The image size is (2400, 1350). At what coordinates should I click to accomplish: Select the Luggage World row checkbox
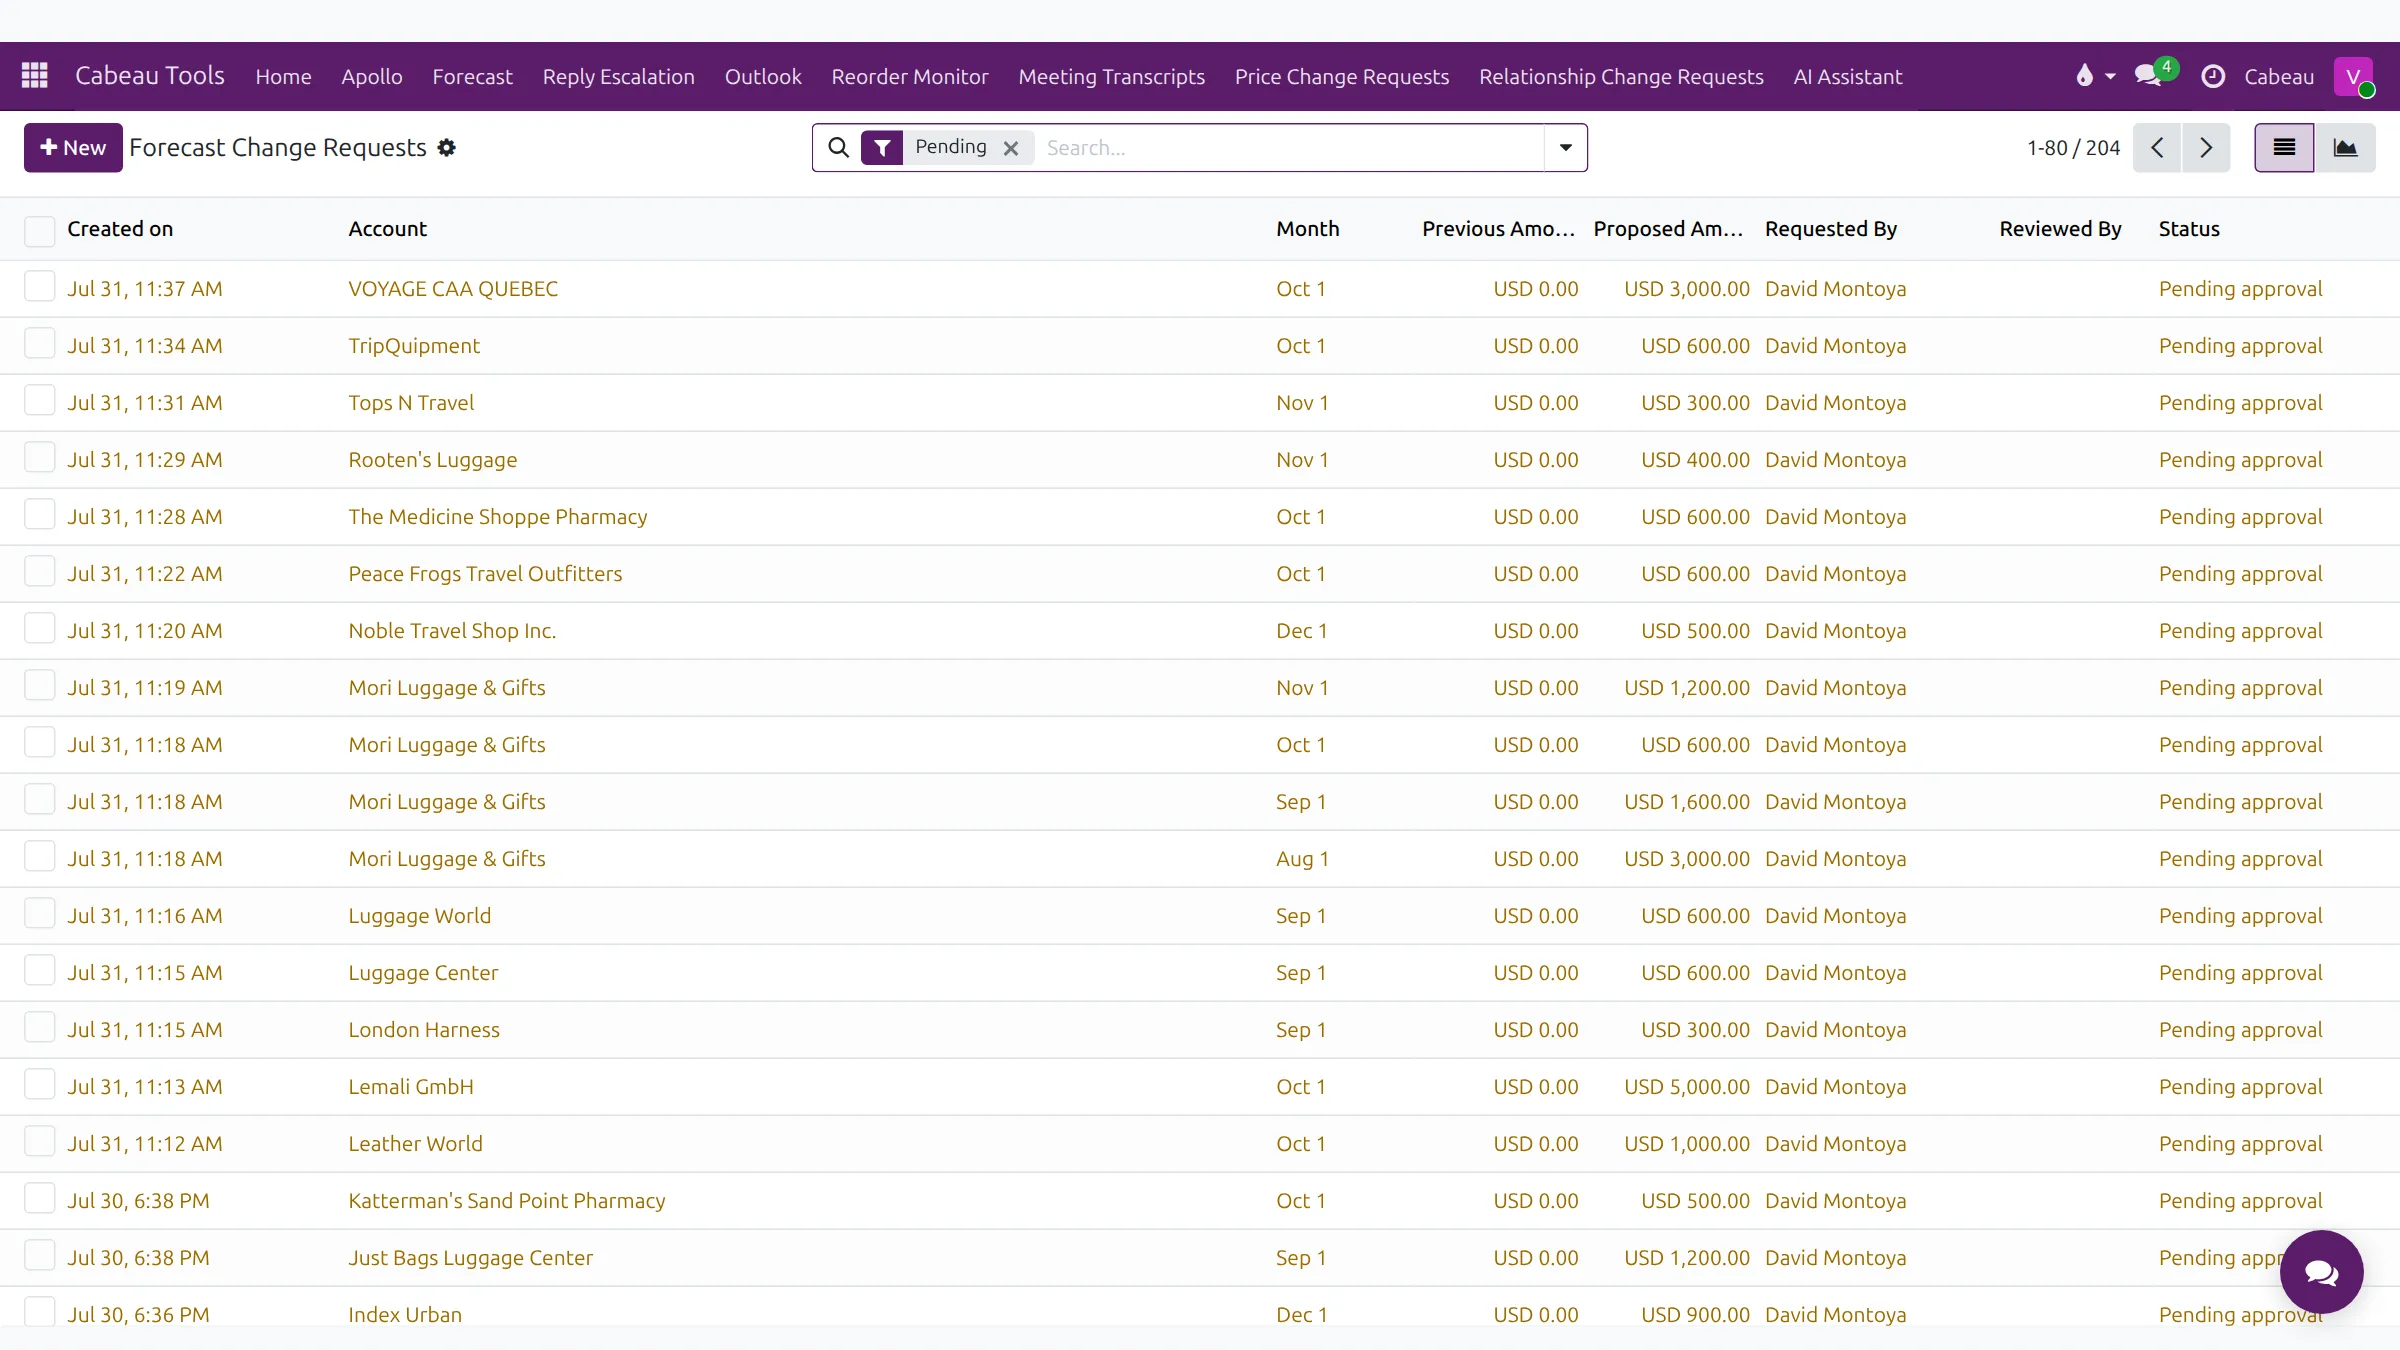(40, 914)
